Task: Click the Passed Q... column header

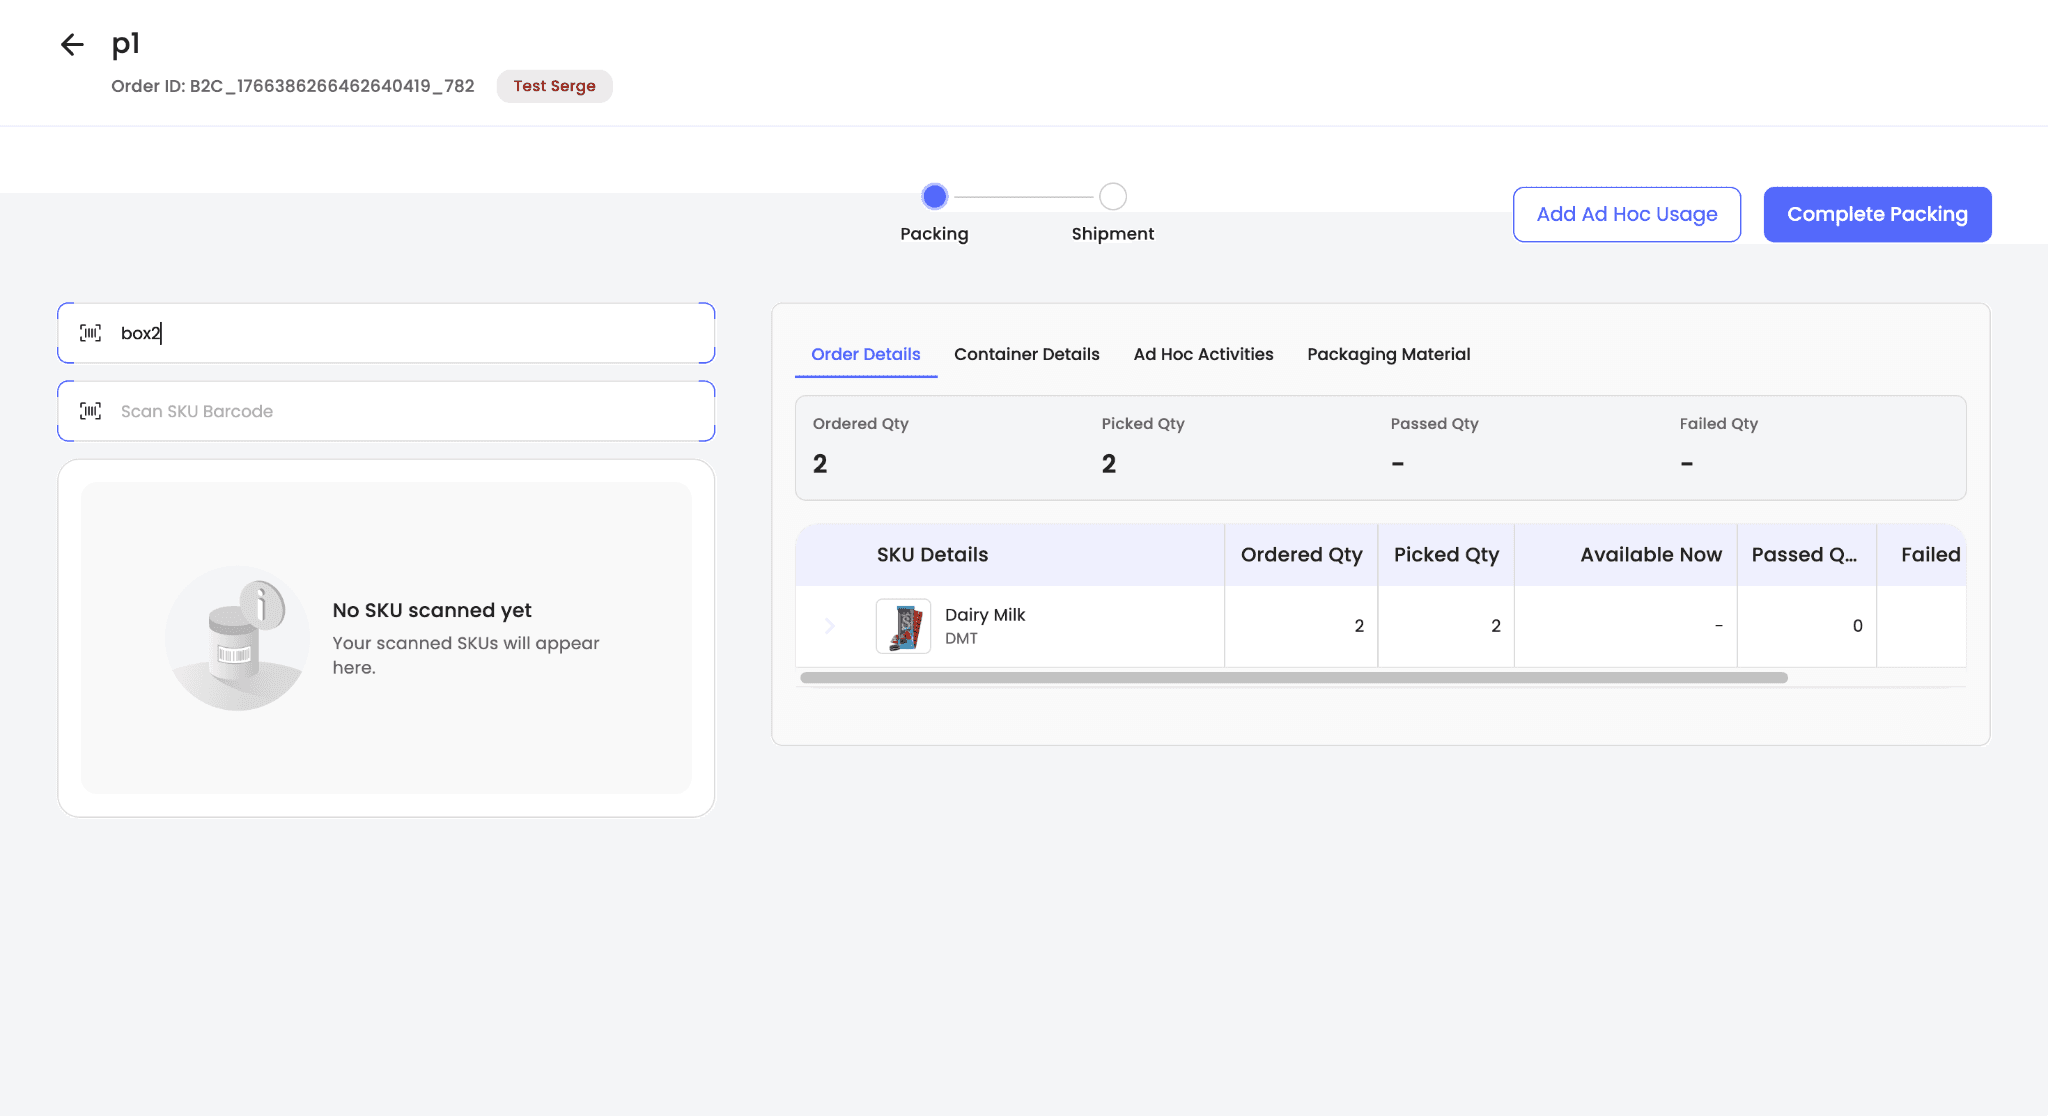Action: [x=1805, y=555]
